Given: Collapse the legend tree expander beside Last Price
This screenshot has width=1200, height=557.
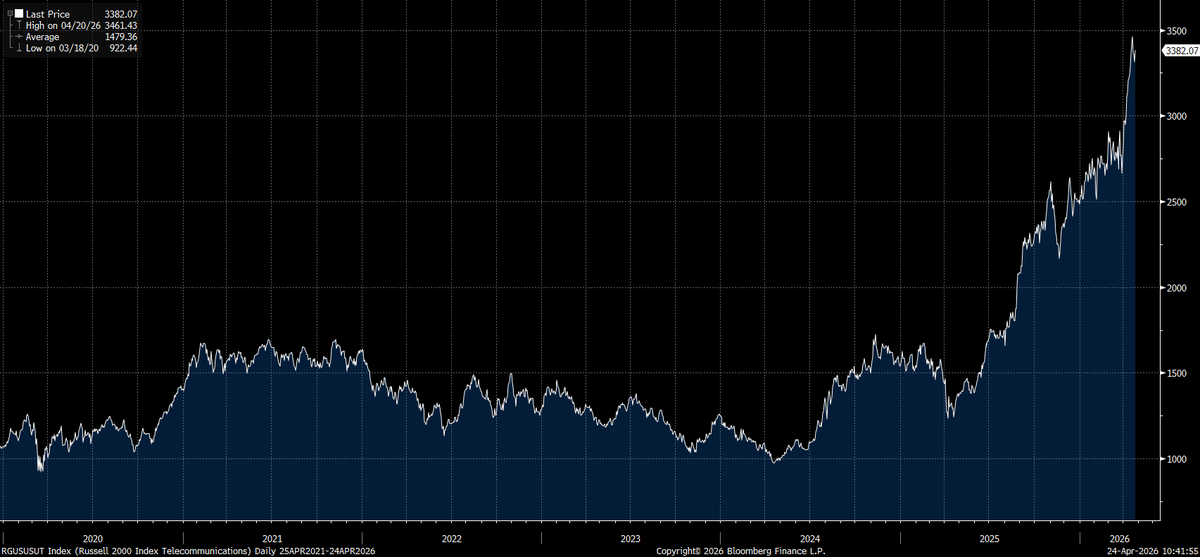Looking at the screenshot, I should 9,15.
